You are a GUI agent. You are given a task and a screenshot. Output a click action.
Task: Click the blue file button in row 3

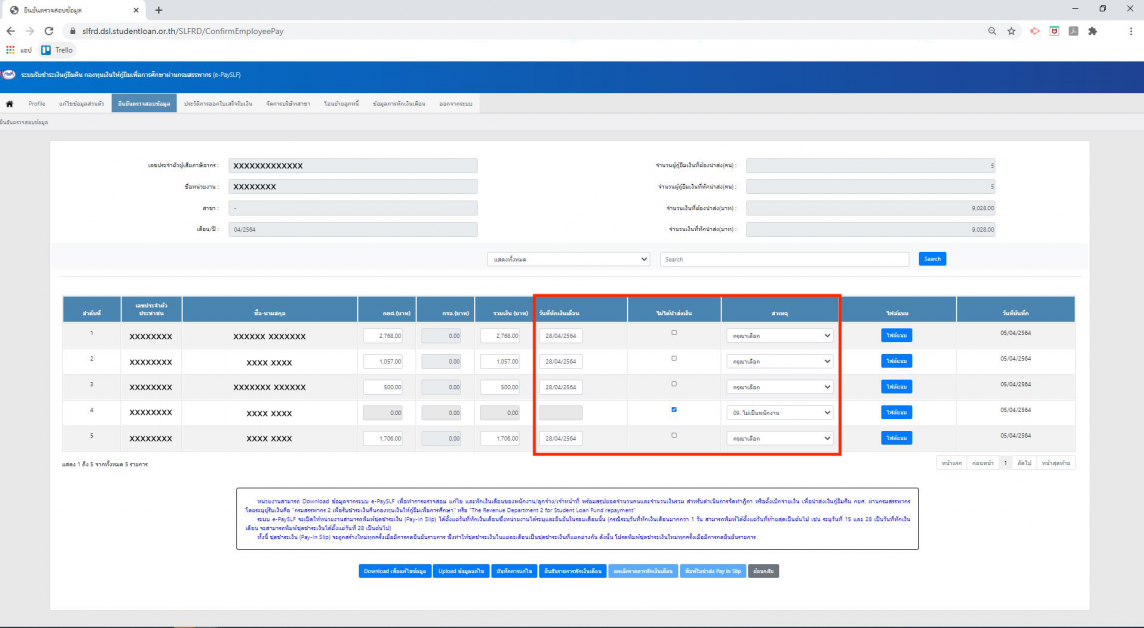[897, 387]
